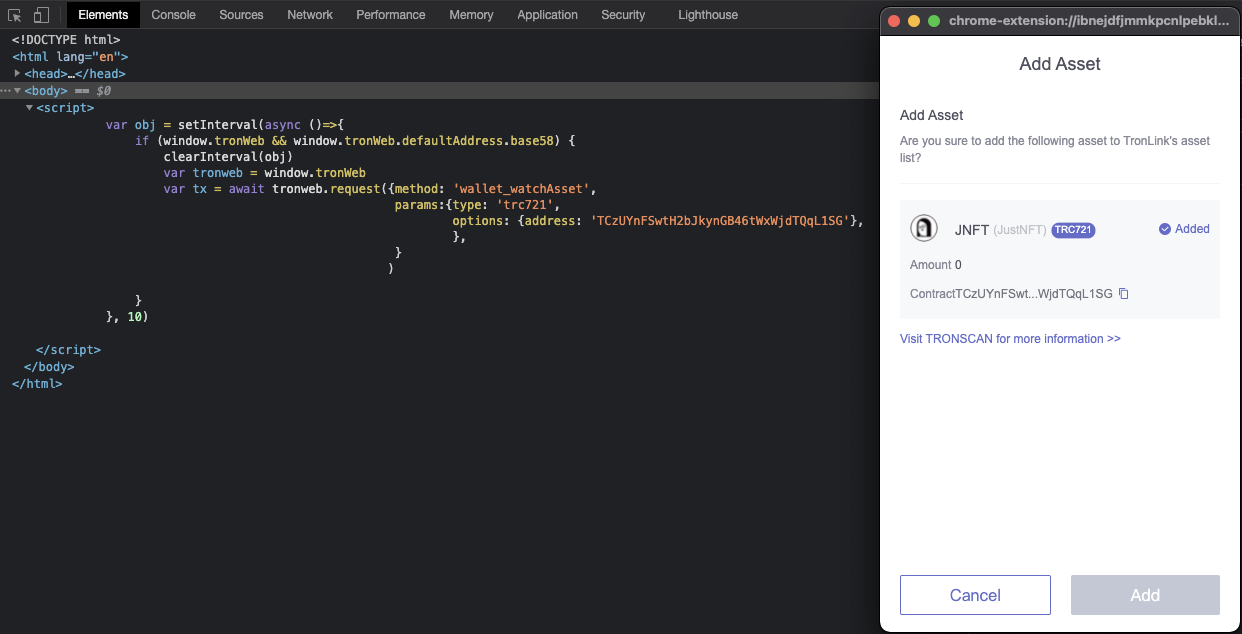Click the clearInterval(obj) code line
1242x634 pixels.
pos(228,157)
